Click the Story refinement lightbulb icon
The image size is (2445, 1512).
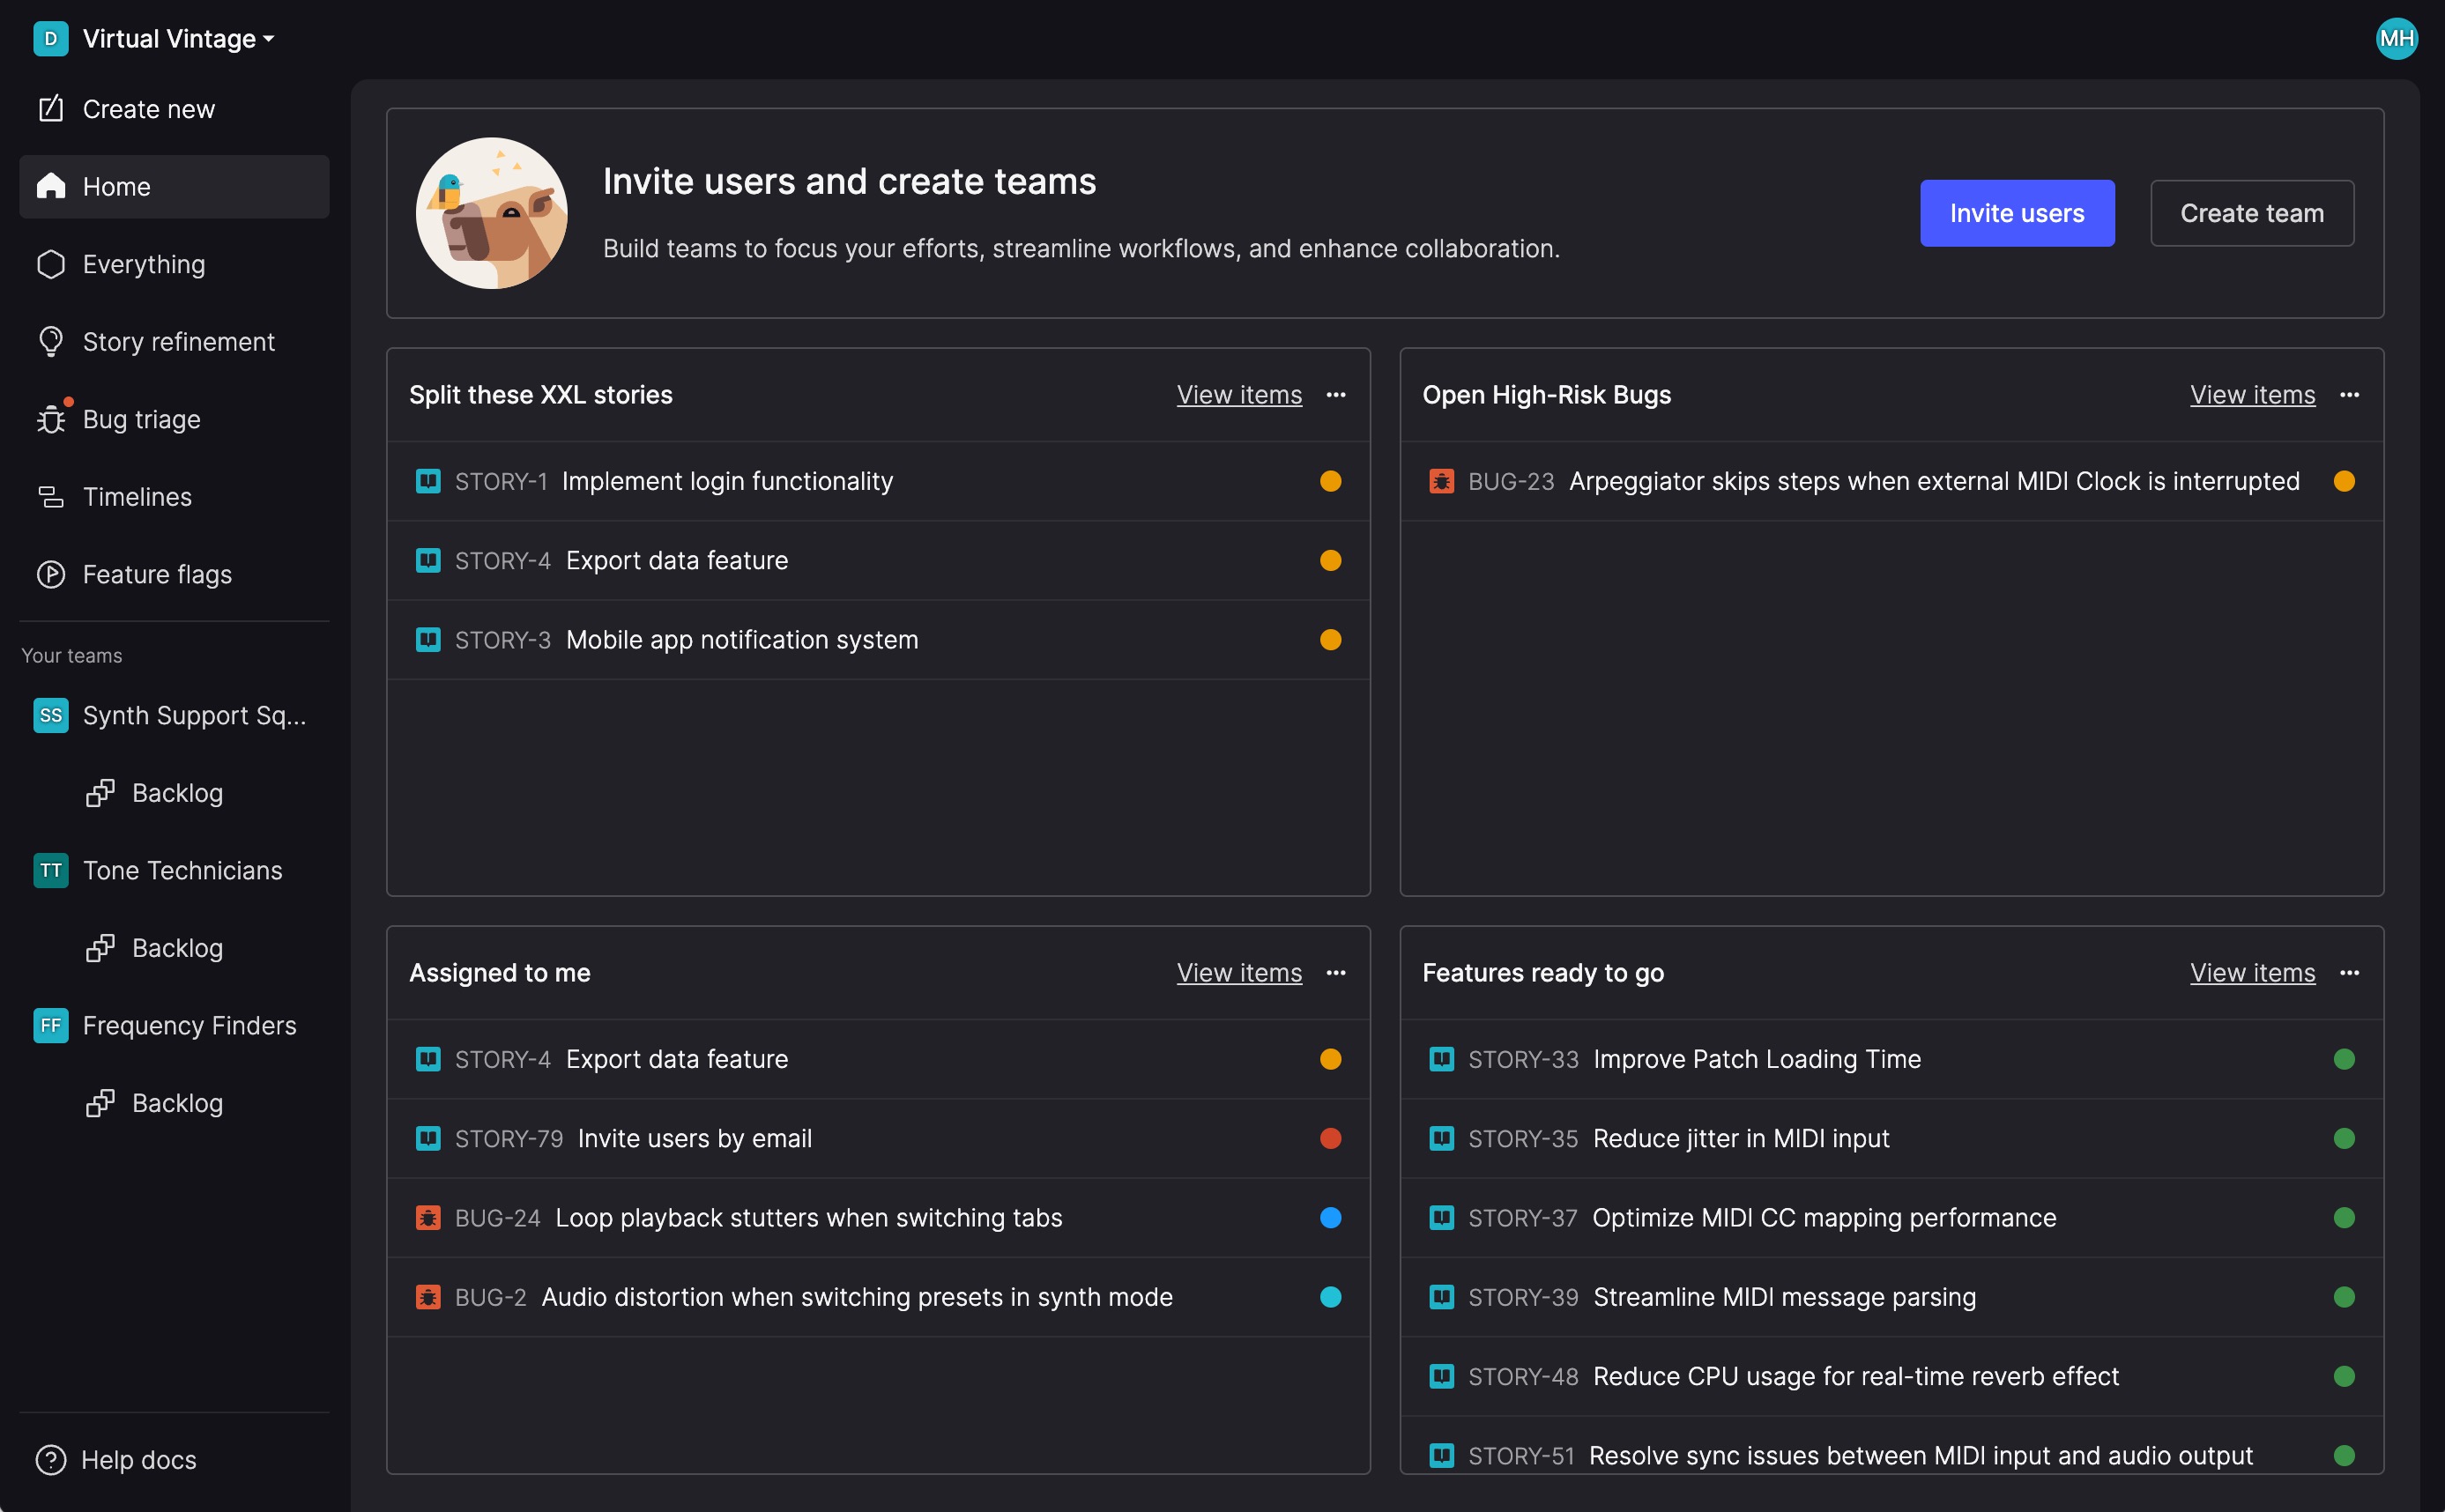click(50, 342)
